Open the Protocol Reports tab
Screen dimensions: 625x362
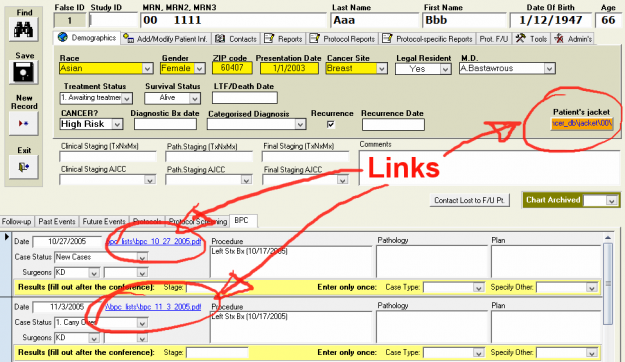(342, 39)
